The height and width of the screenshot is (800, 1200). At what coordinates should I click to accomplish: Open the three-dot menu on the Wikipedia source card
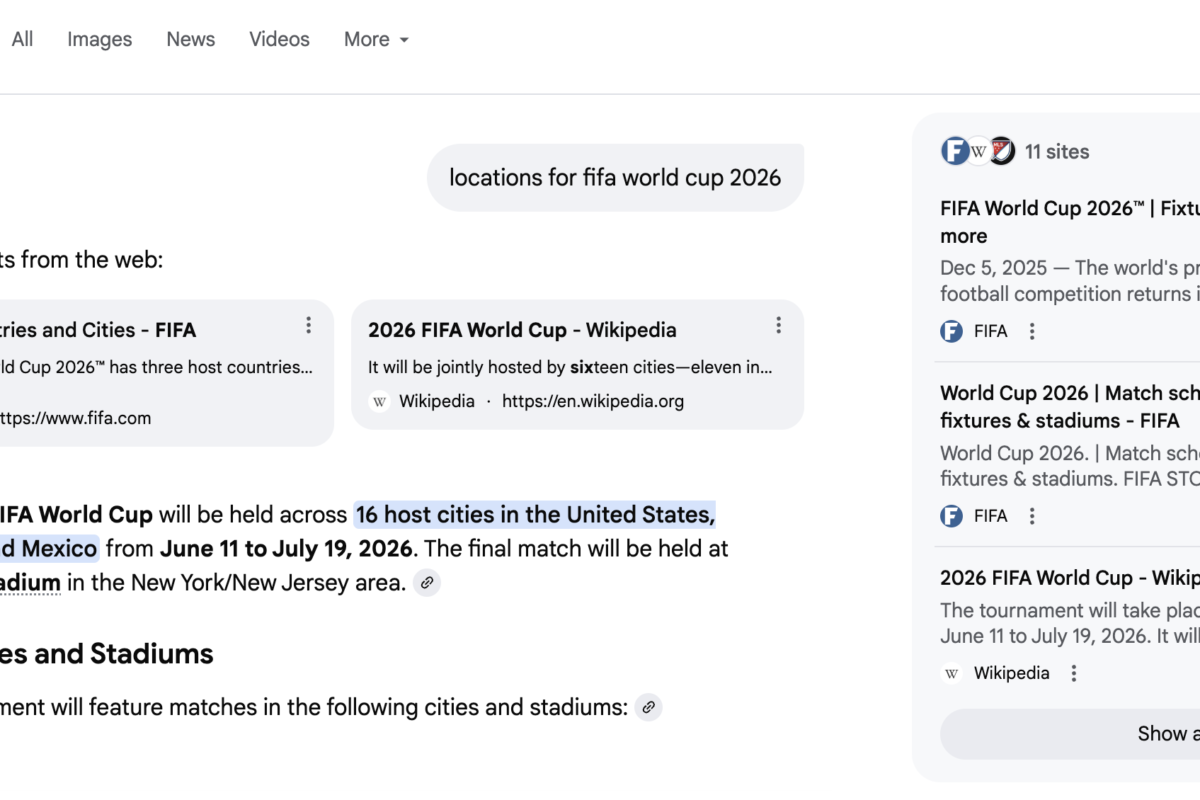point(779,324)
